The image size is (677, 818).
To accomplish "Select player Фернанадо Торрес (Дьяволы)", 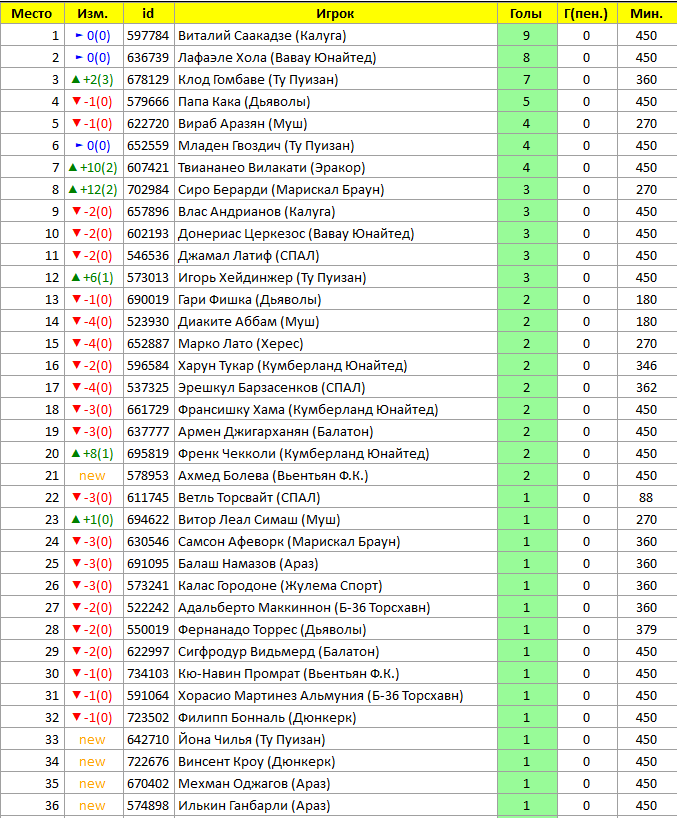I will coord(272,630).
